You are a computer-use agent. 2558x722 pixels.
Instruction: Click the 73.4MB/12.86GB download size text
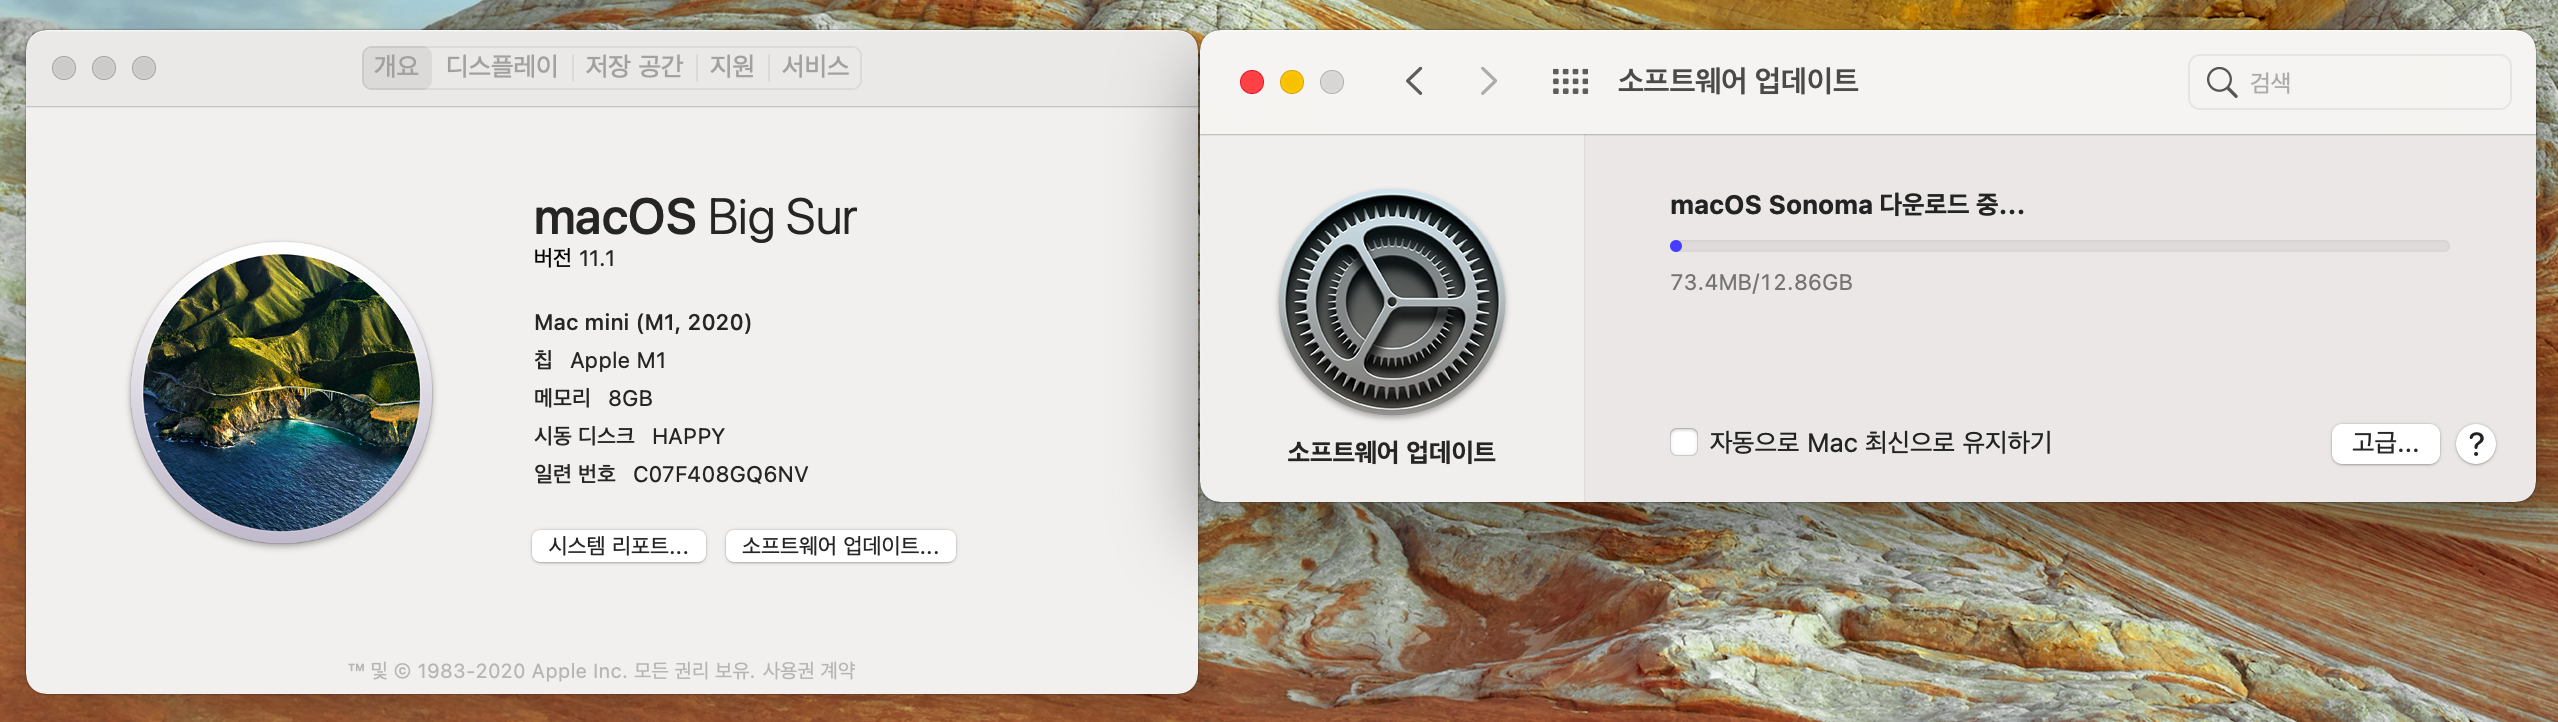pos(1761,282)
